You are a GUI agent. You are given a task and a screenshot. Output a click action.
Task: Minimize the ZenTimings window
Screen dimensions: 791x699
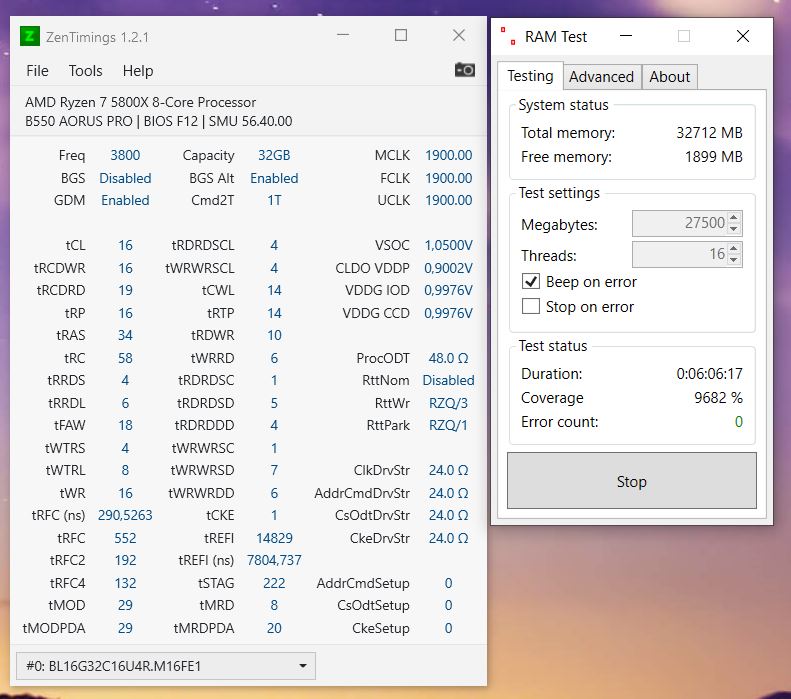[x=343, y=35]
